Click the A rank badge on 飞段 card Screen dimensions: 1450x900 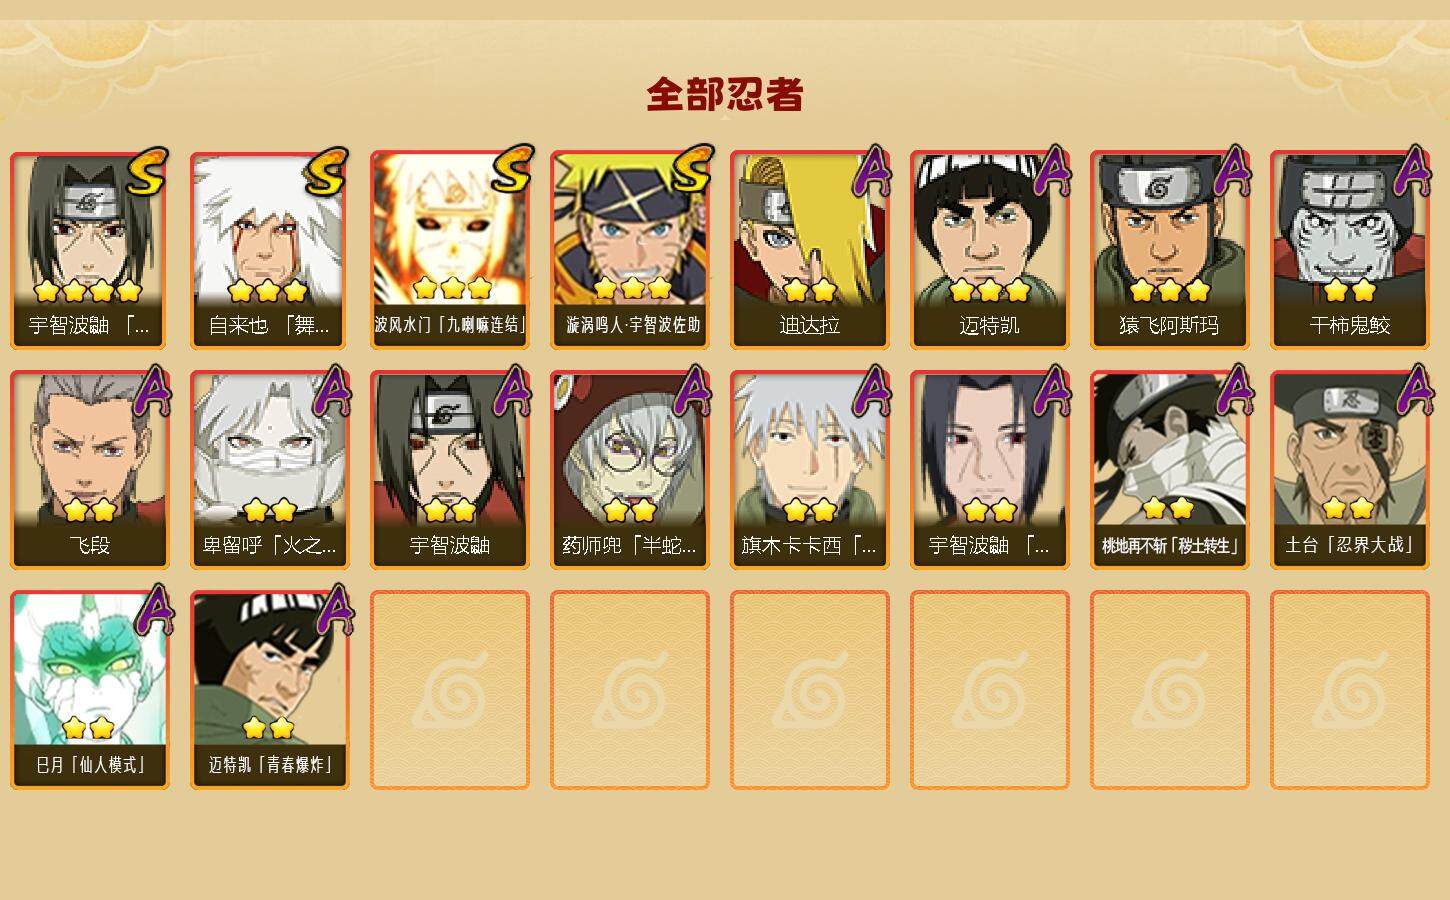[x=152, y=390]
